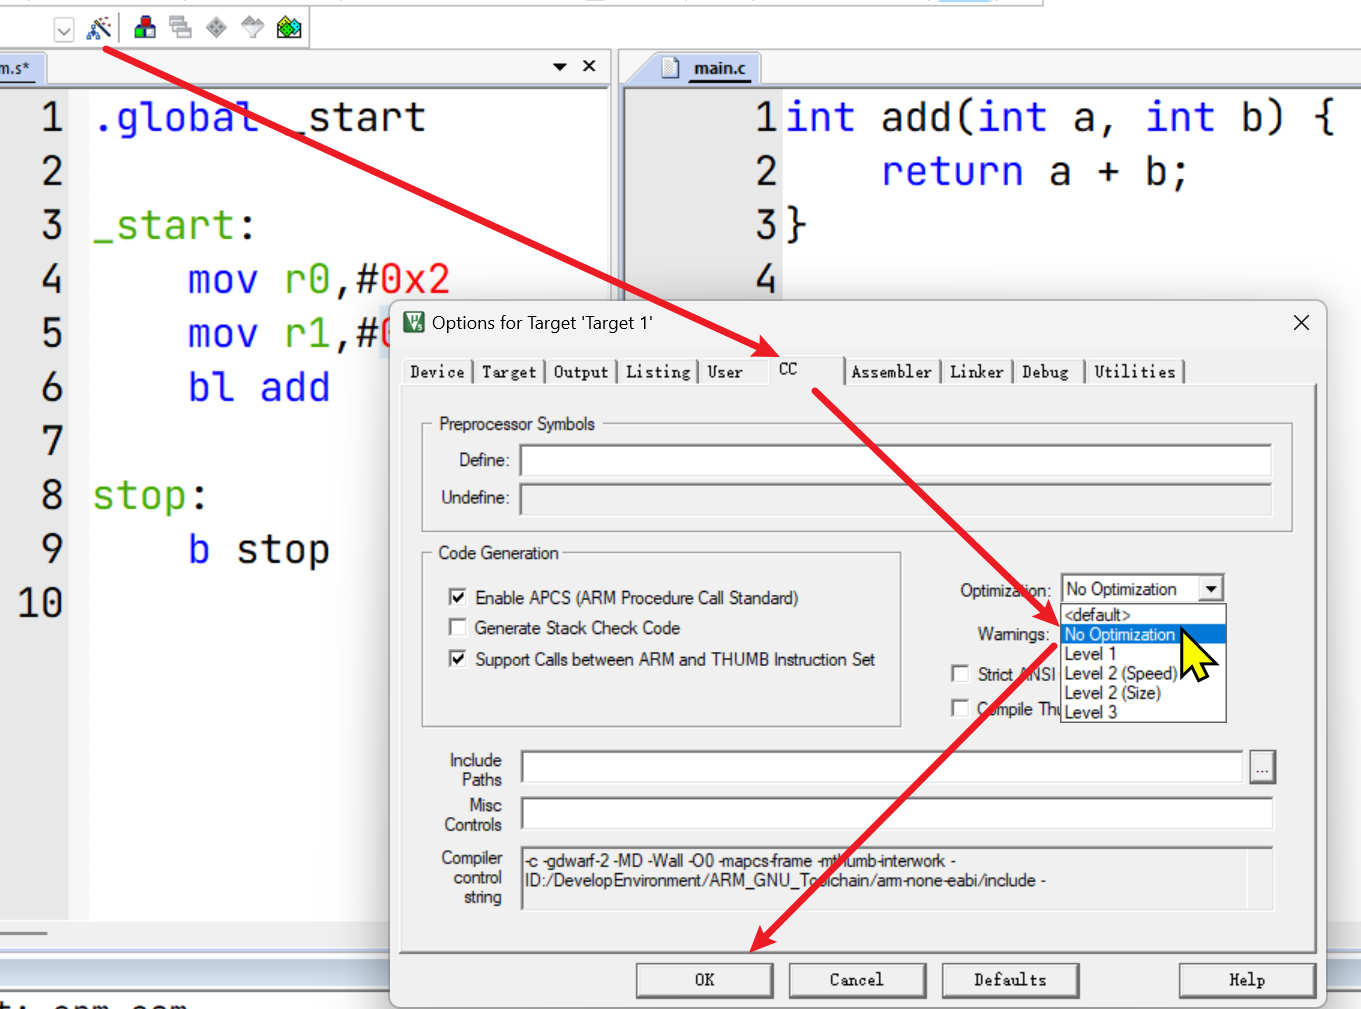Image resolution: width=1361 pixels, height=1009 pixels.
Task: Click the Select Software Packs funnel icon
Action: [x=253, y=27]
